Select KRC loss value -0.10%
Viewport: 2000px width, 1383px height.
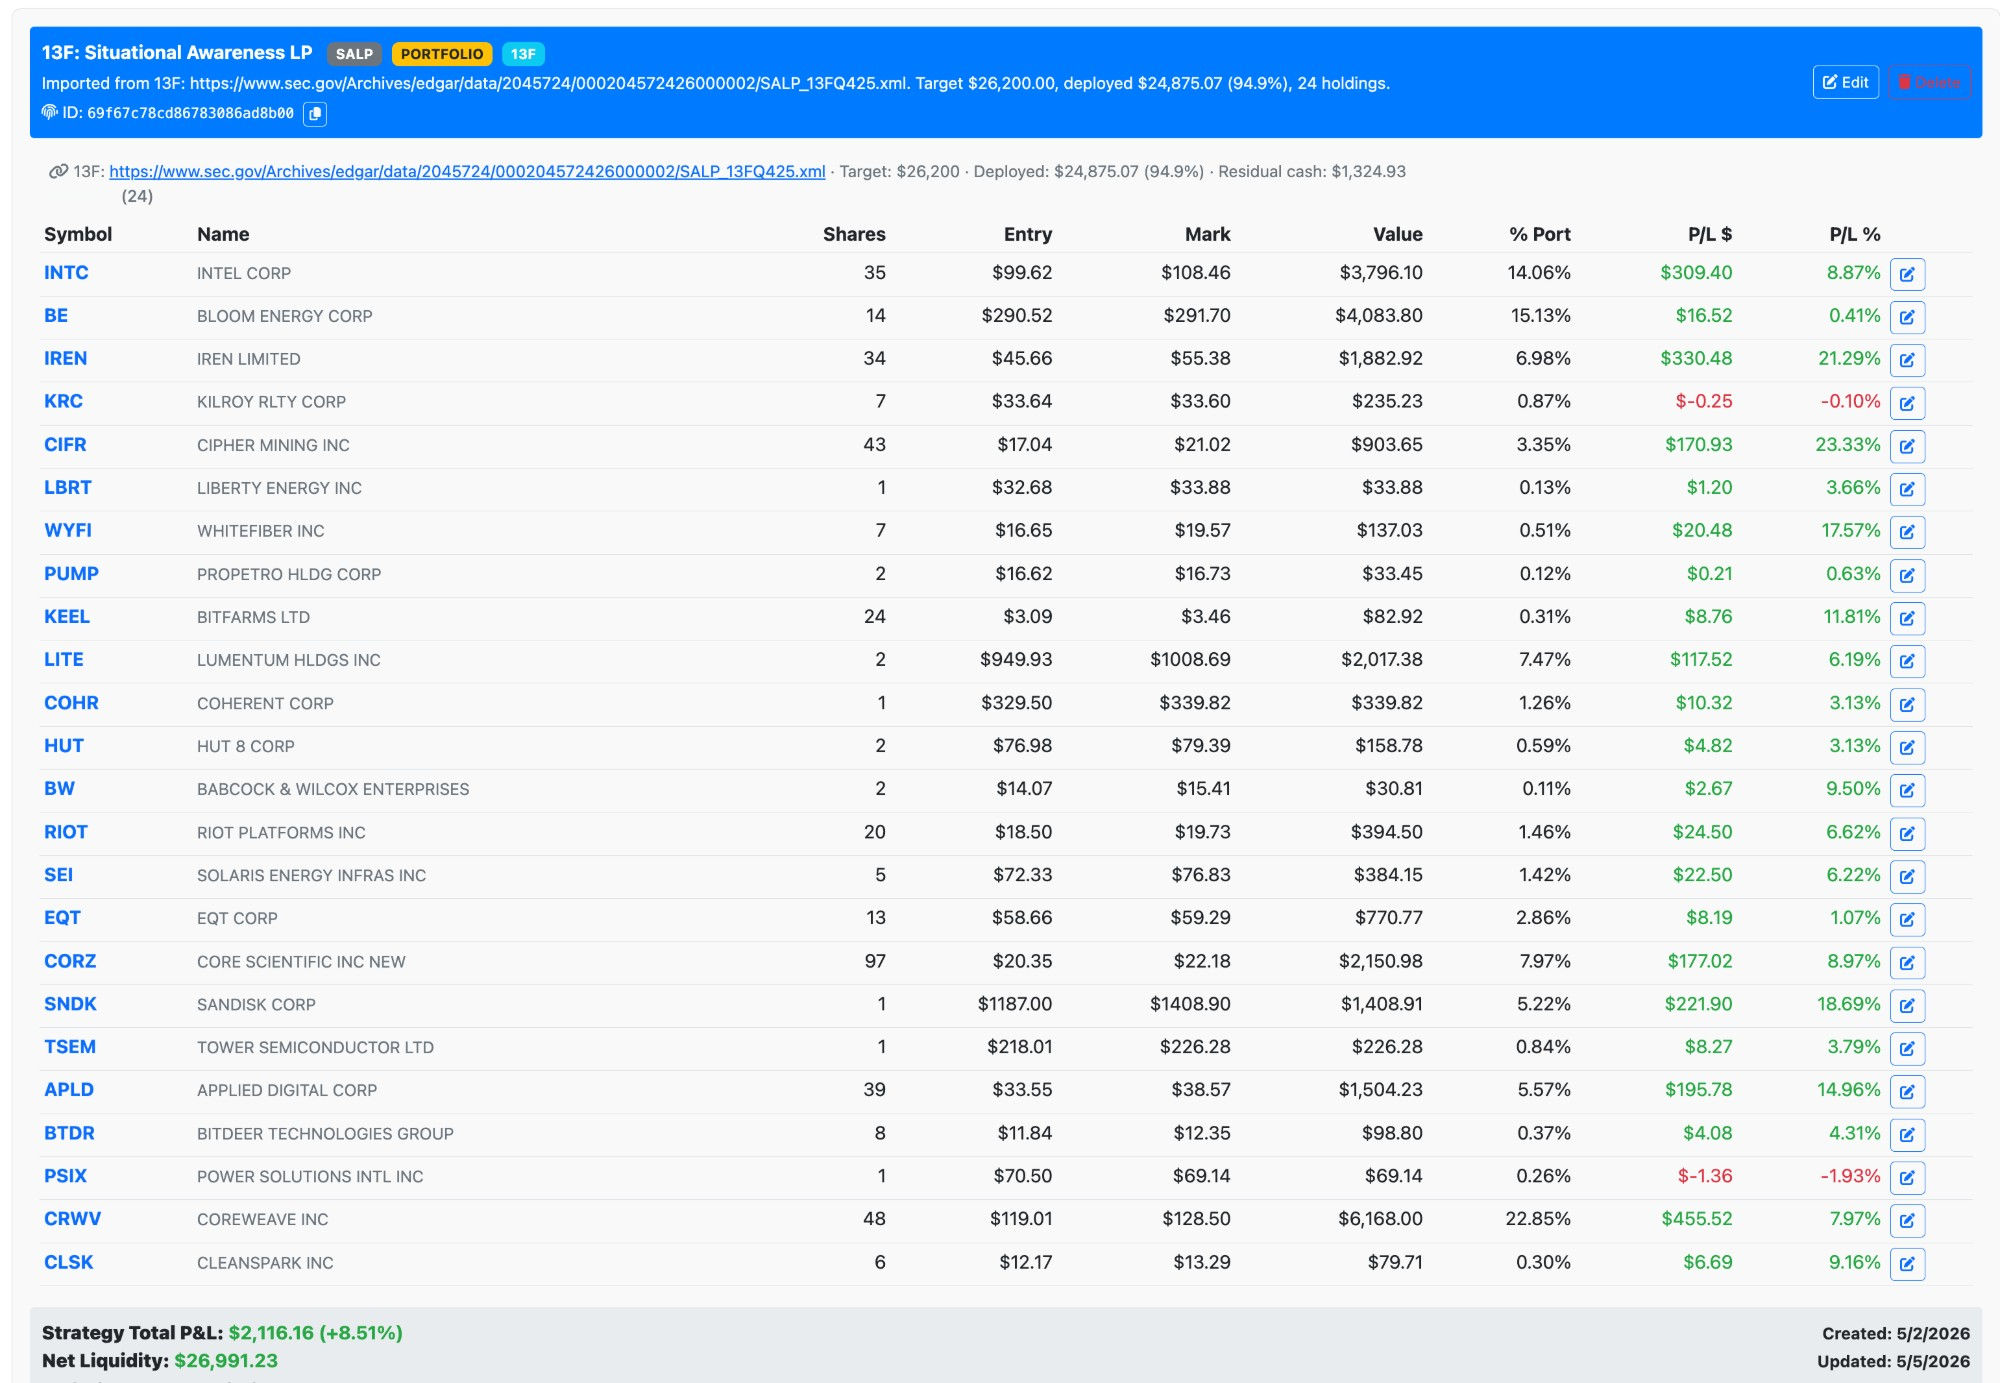click(1850, 401)
